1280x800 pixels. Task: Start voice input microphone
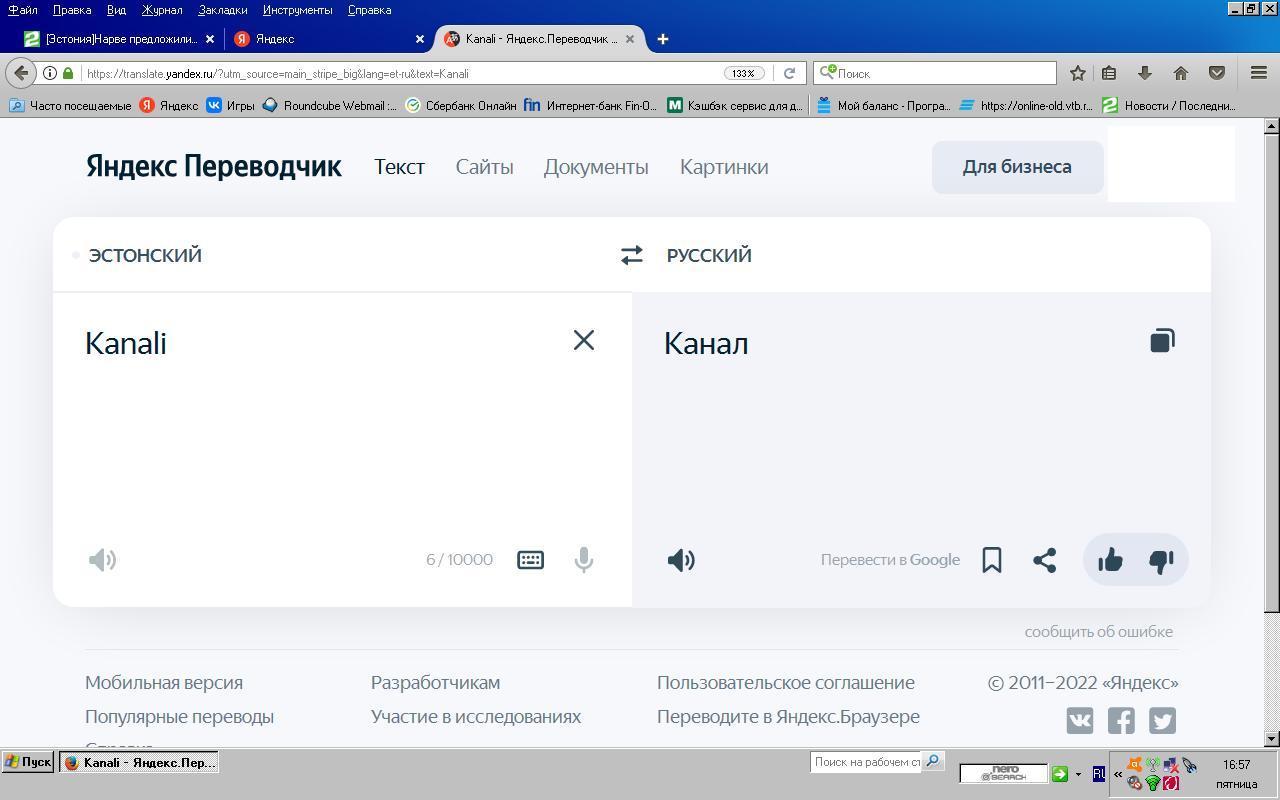(584, 560)
